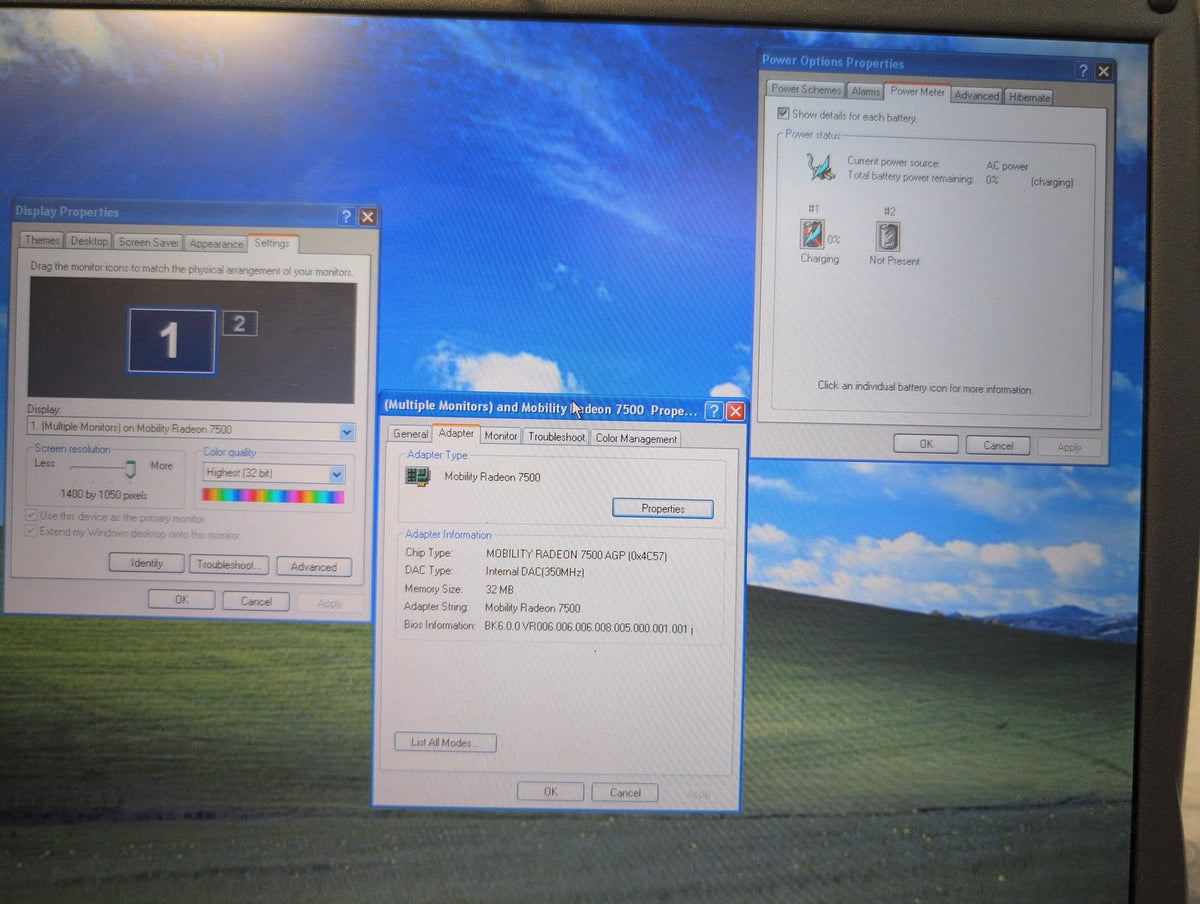Open help in Mobility Radeon properties title bar
The height and width of the screenshot is (904, 1200).
(x=714, y=411)
